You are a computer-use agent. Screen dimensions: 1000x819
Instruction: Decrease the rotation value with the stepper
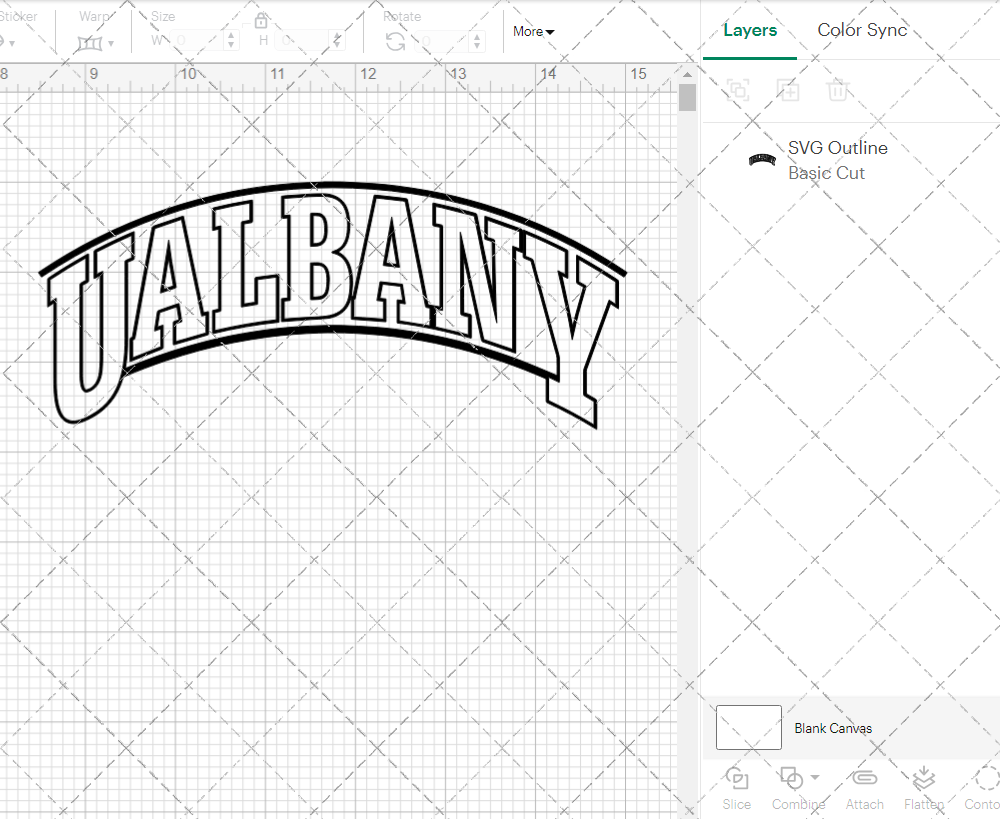coord(476,44)
